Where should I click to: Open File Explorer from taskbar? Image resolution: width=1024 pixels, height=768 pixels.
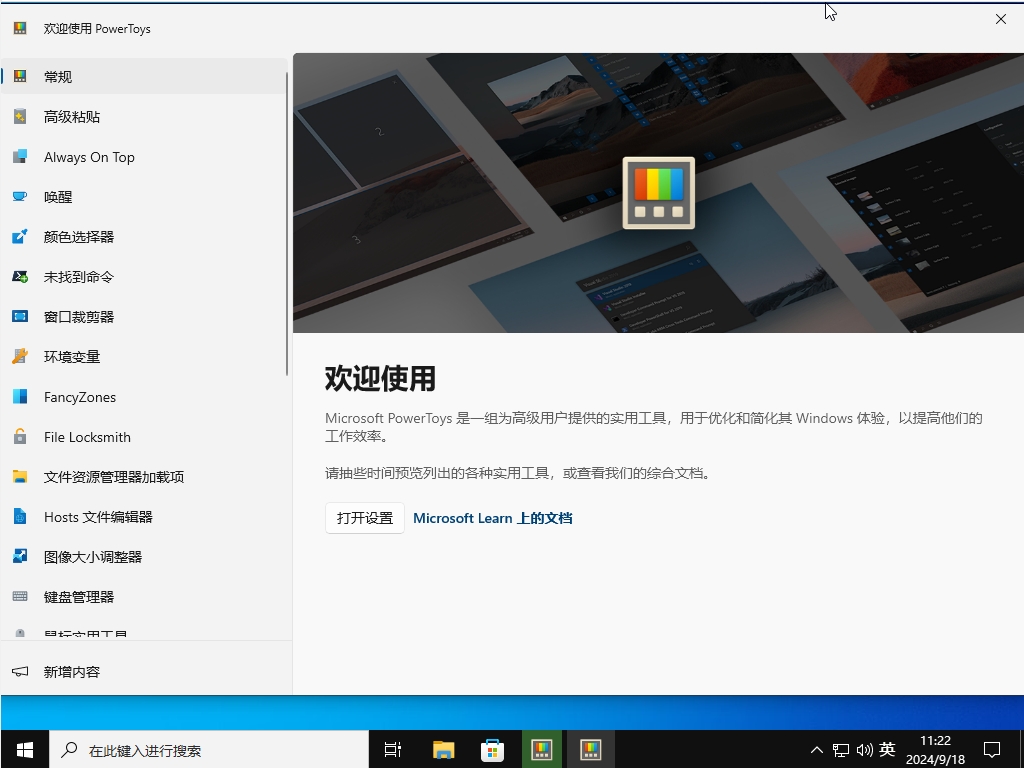(443, 750)
